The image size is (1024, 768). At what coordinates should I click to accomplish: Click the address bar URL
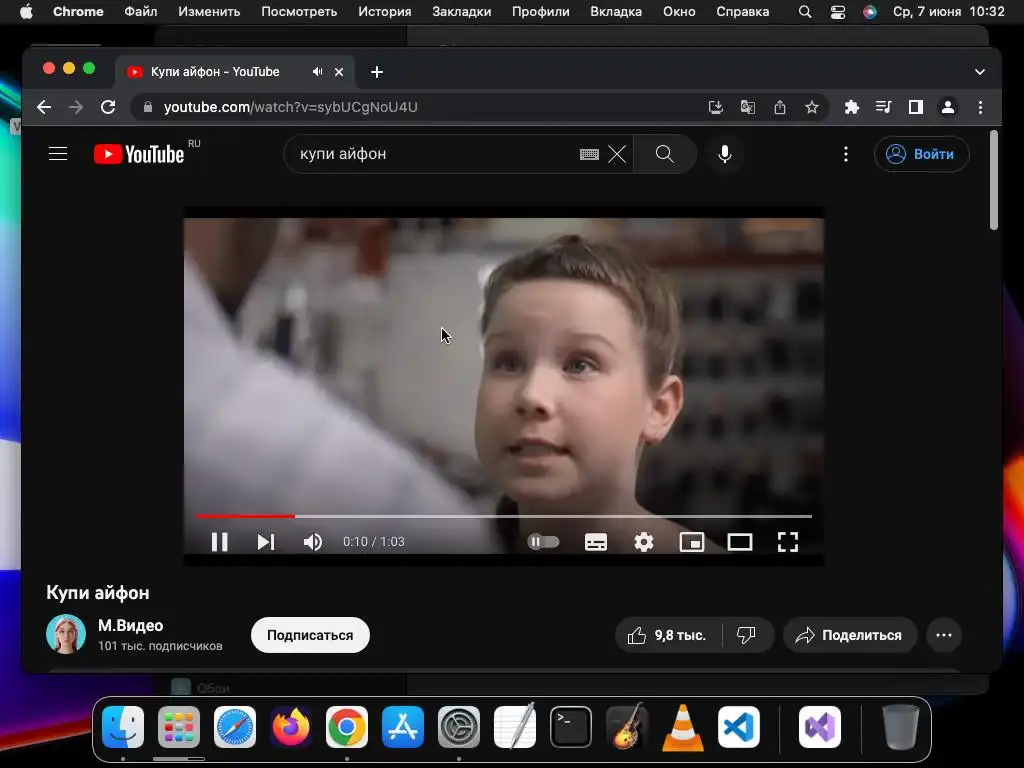coord(291,107)
